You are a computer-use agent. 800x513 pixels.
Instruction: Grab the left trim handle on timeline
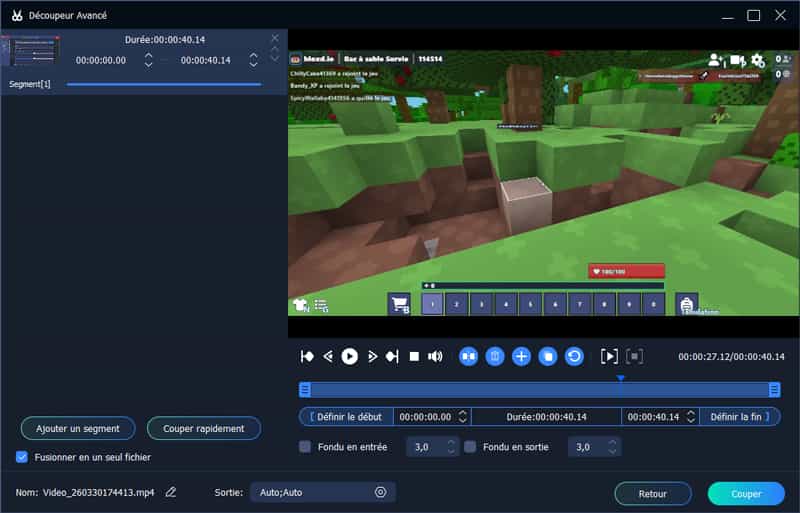(305, 389)
